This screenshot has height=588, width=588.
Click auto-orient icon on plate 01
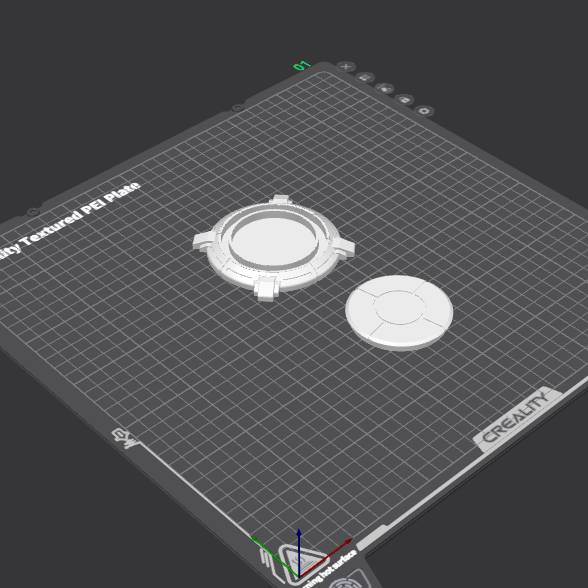pos(365,77)
